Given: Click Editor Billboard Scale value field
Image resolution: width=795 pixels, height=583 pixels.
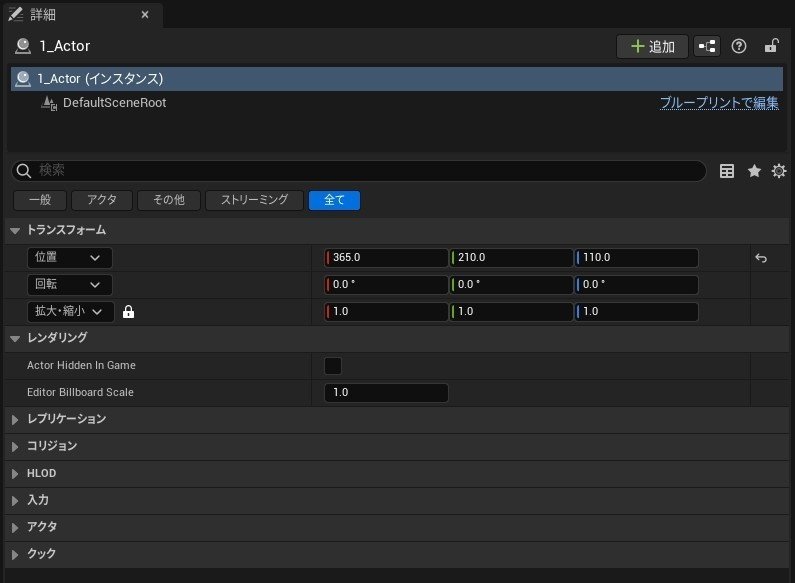Looking at the screenshot, I should [386, 392].
